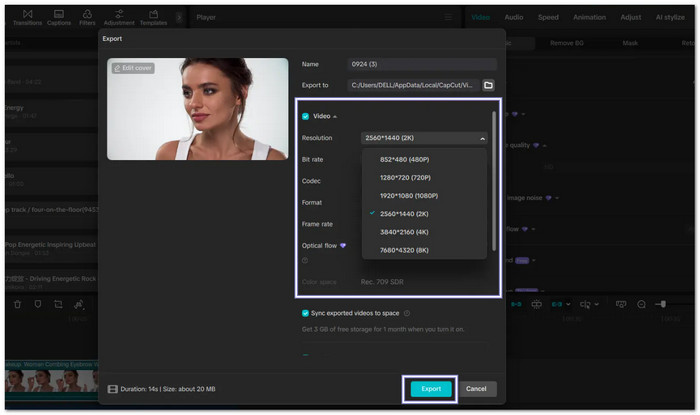Click the film icon beside Duration info
Viewport: 700px width, 415px height.
coord(112,389)
